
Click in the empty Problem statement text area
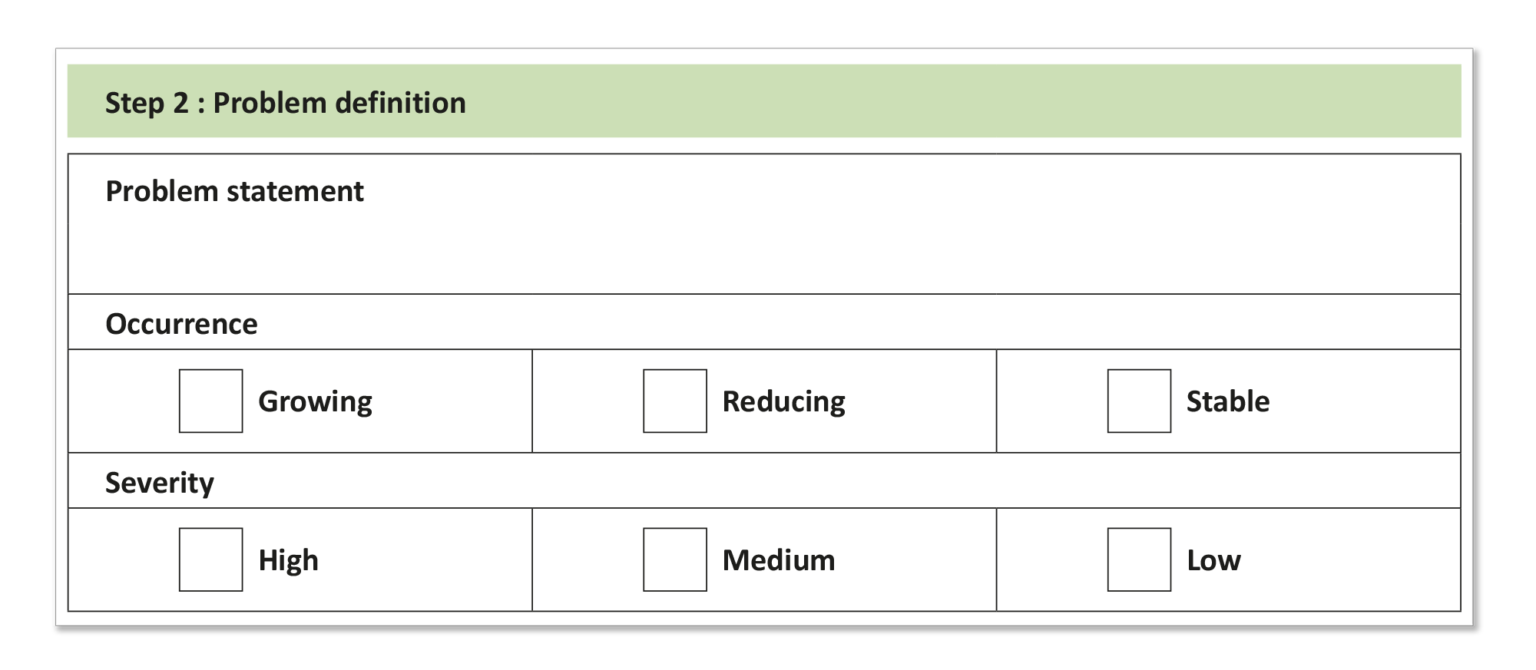coord(764,248)
